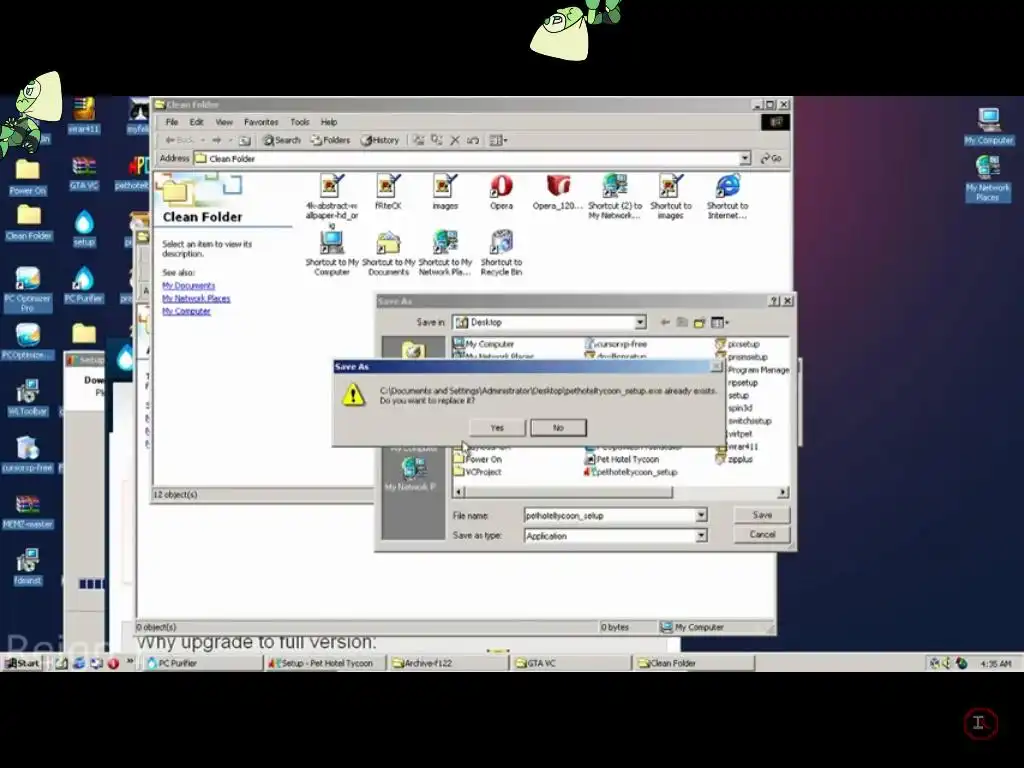
Task: Click the Go button beside Address
Action: tap(771, 159)
